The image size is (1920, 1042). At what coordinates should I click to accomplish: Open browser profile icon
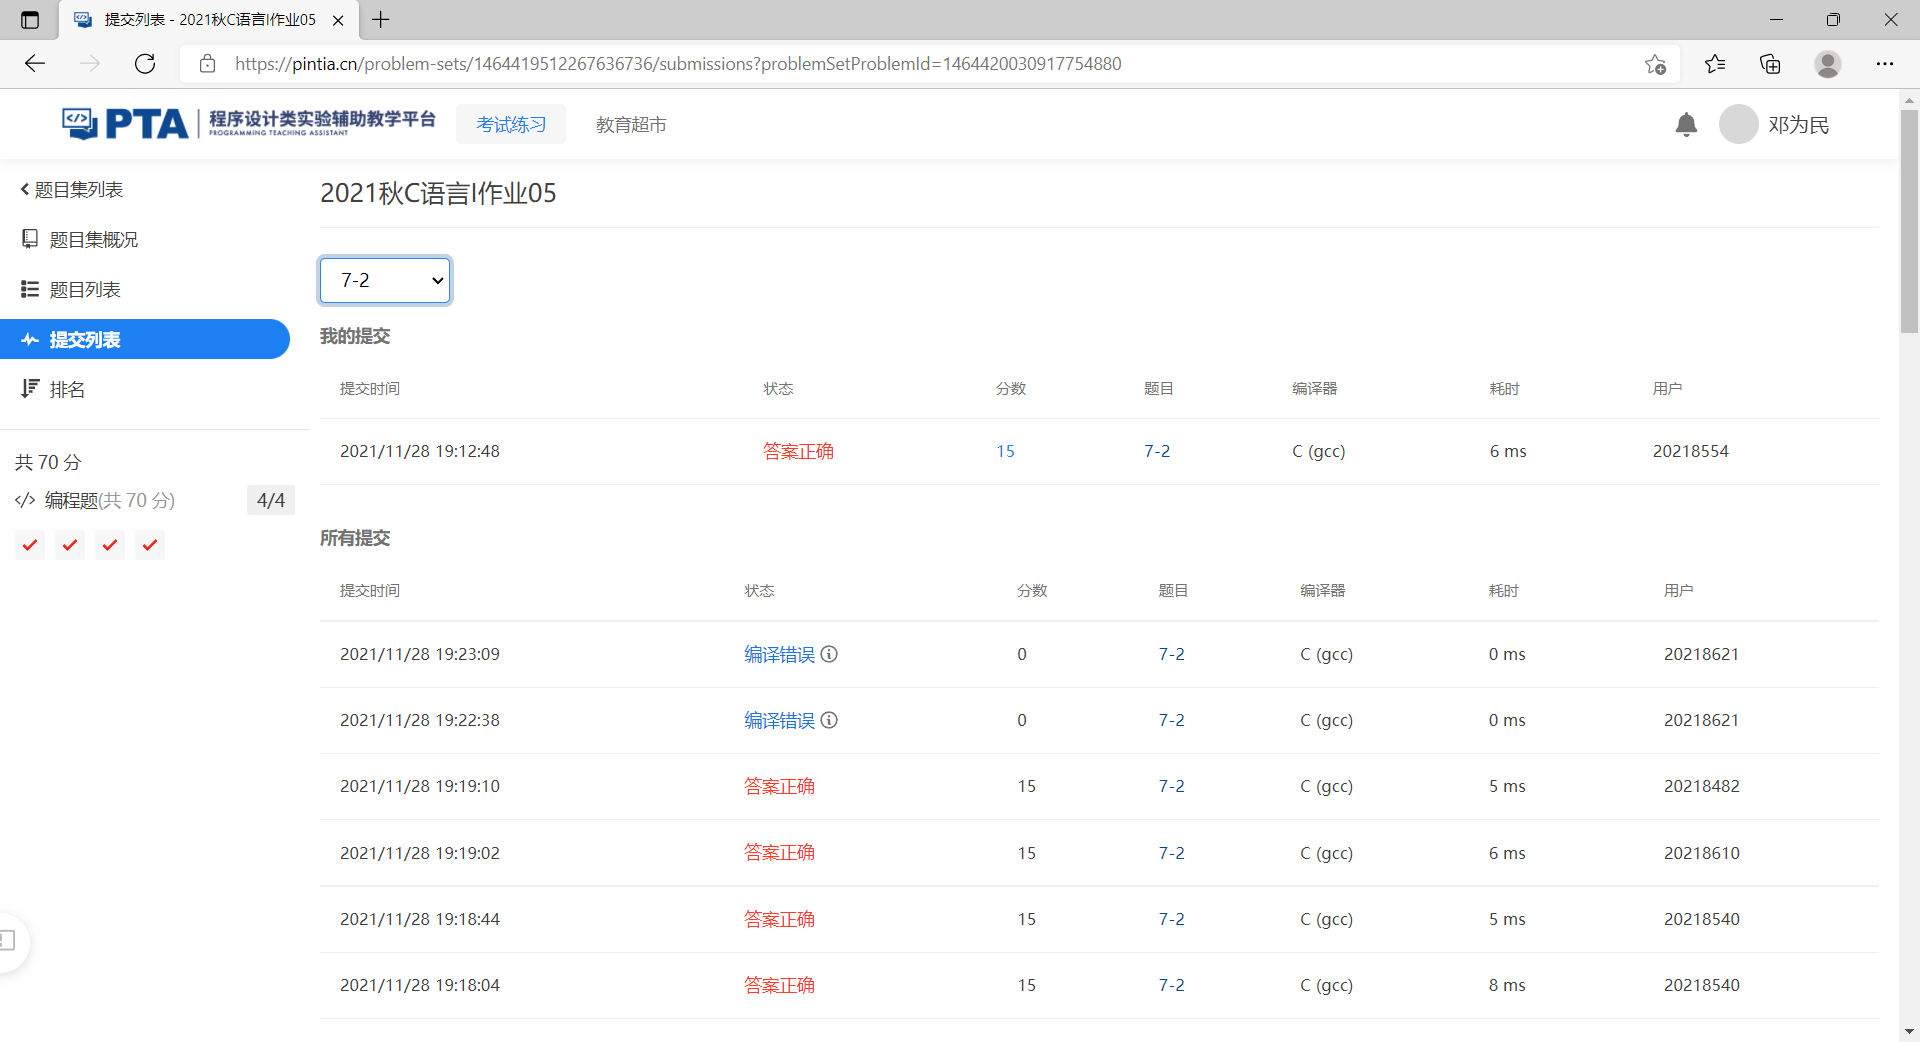tap(1828, 64)
